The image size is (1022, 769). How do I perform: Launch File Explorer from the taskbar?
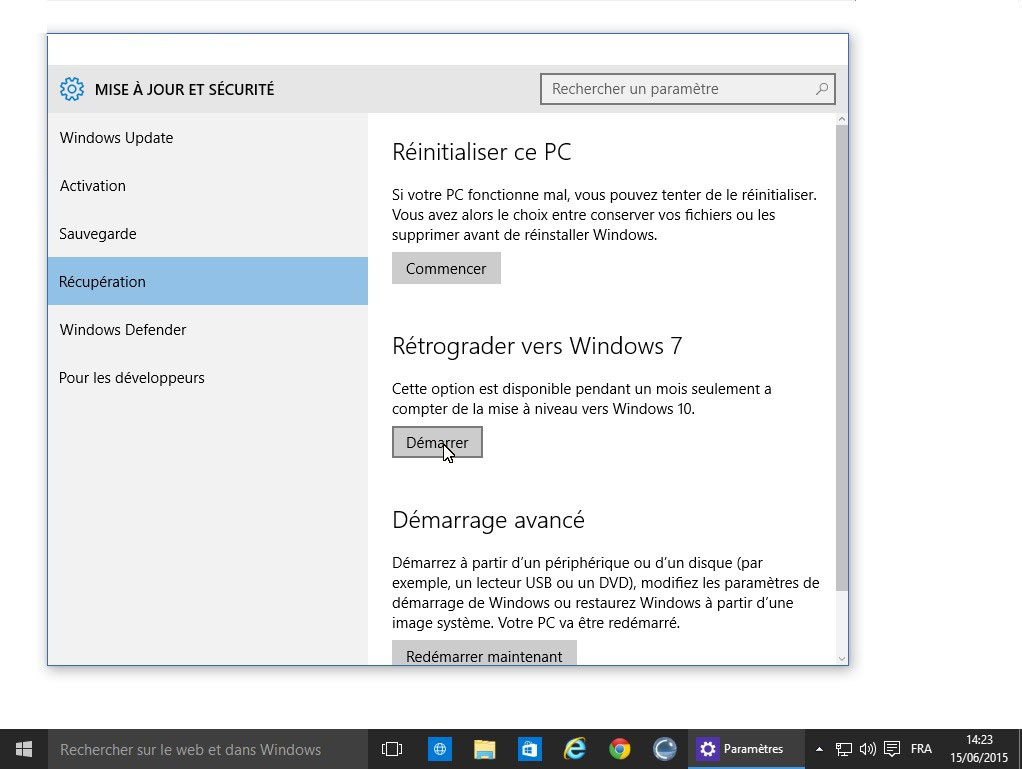point(484,749)
